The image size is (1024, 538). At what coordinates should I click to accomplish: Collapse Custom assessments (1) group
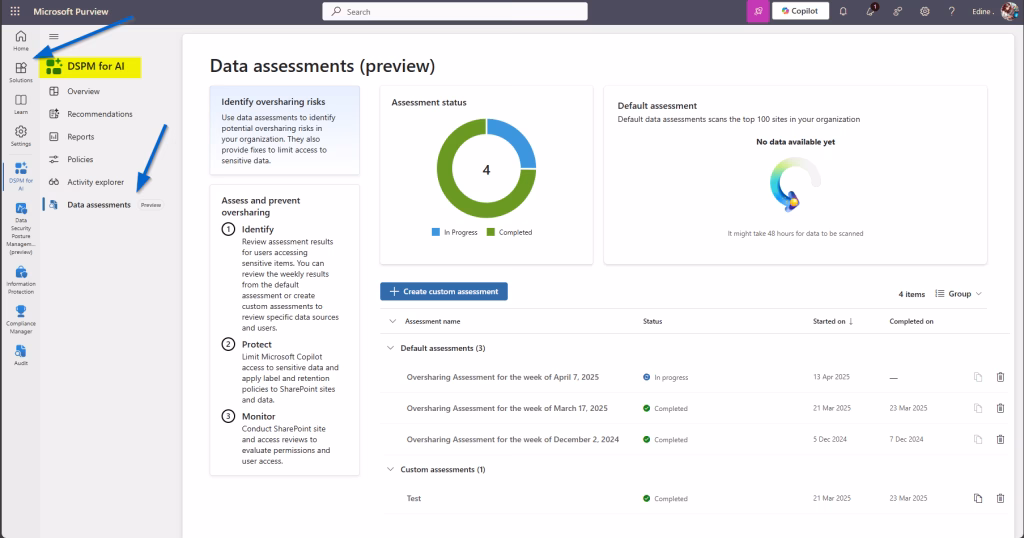tap(391, 469)
